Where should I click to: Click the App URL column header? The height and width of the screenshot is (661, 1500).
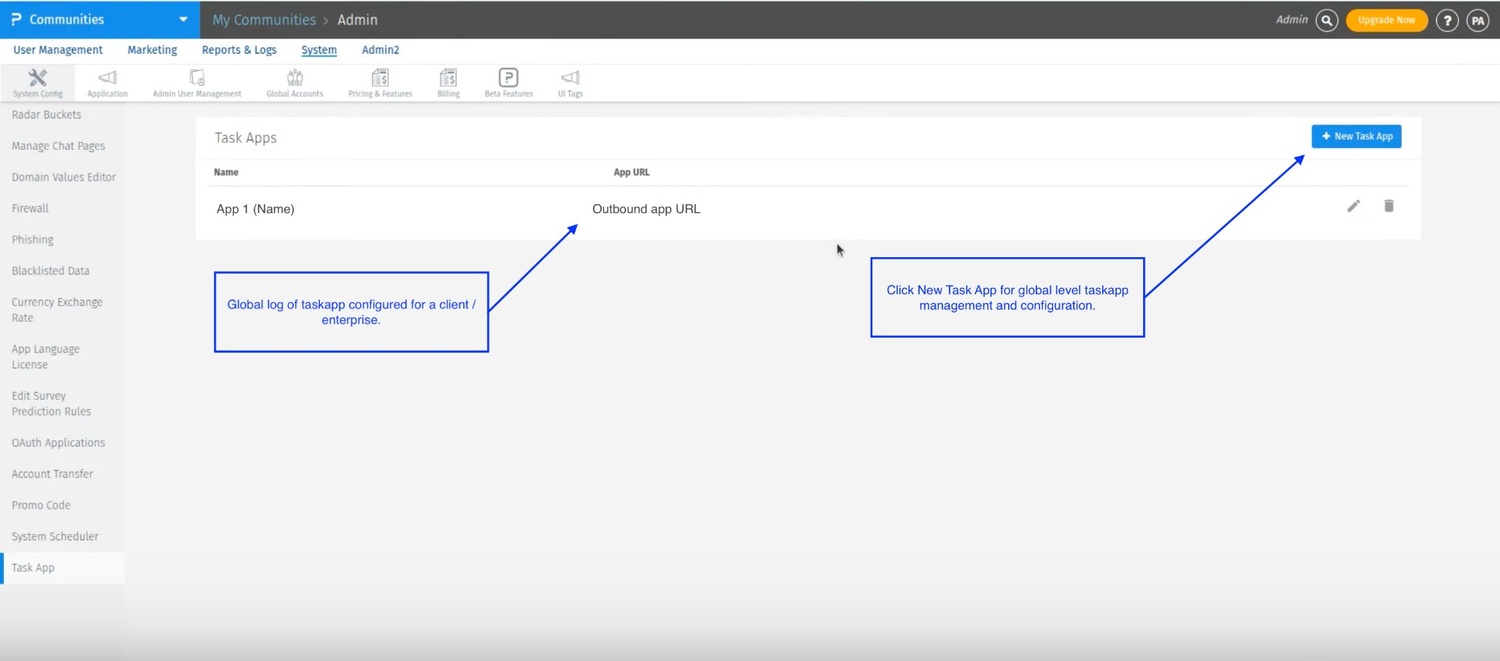[631, 172]
